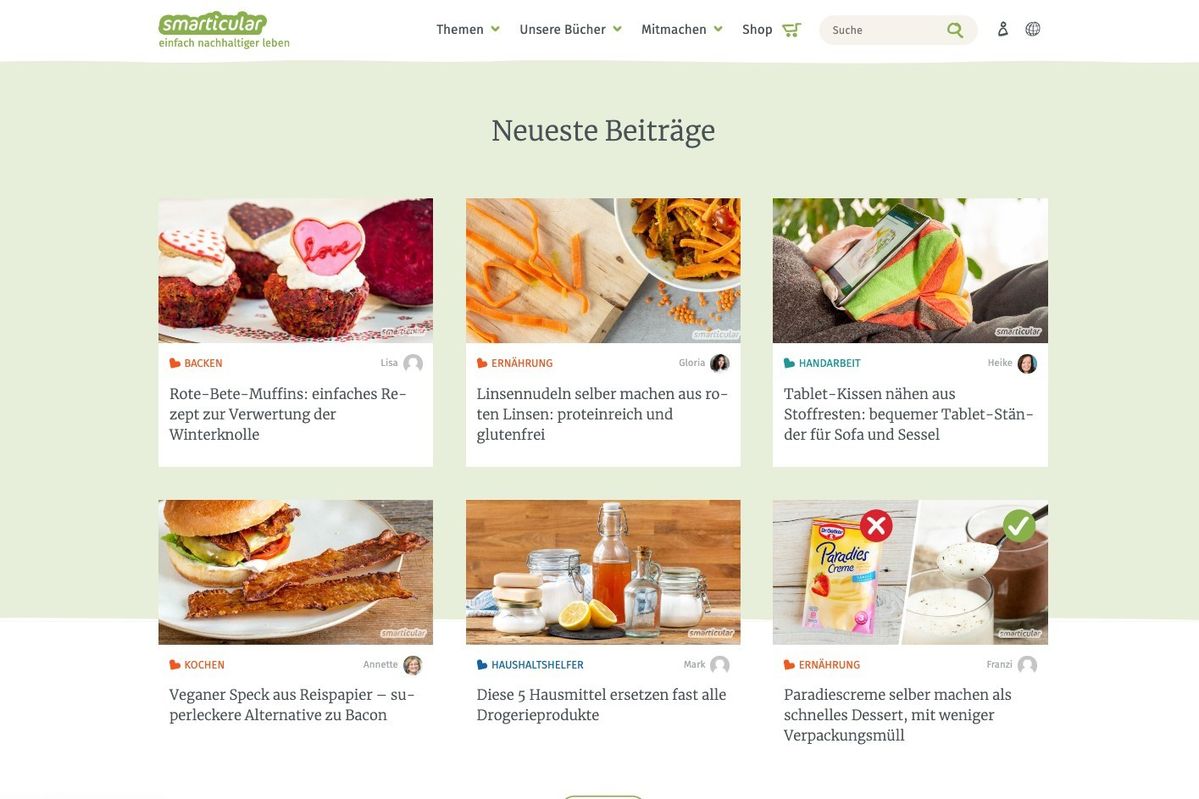Click Gloria's author avatar

[x=720, y=363]
